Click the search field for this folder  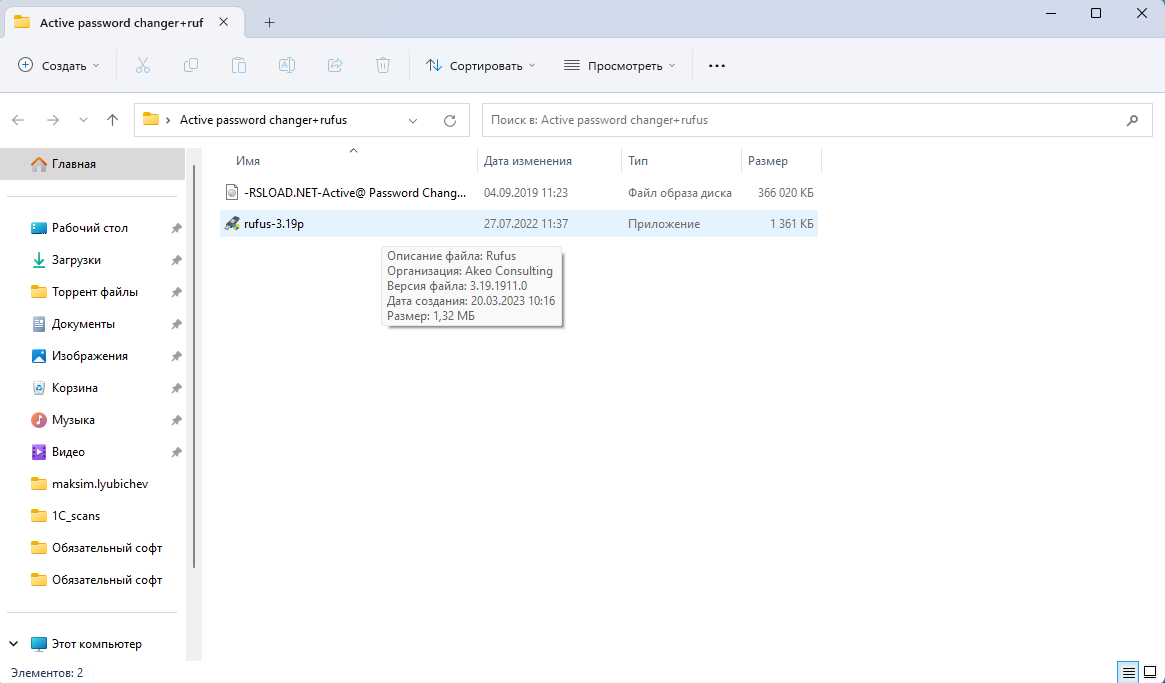(x=800, y=120)
